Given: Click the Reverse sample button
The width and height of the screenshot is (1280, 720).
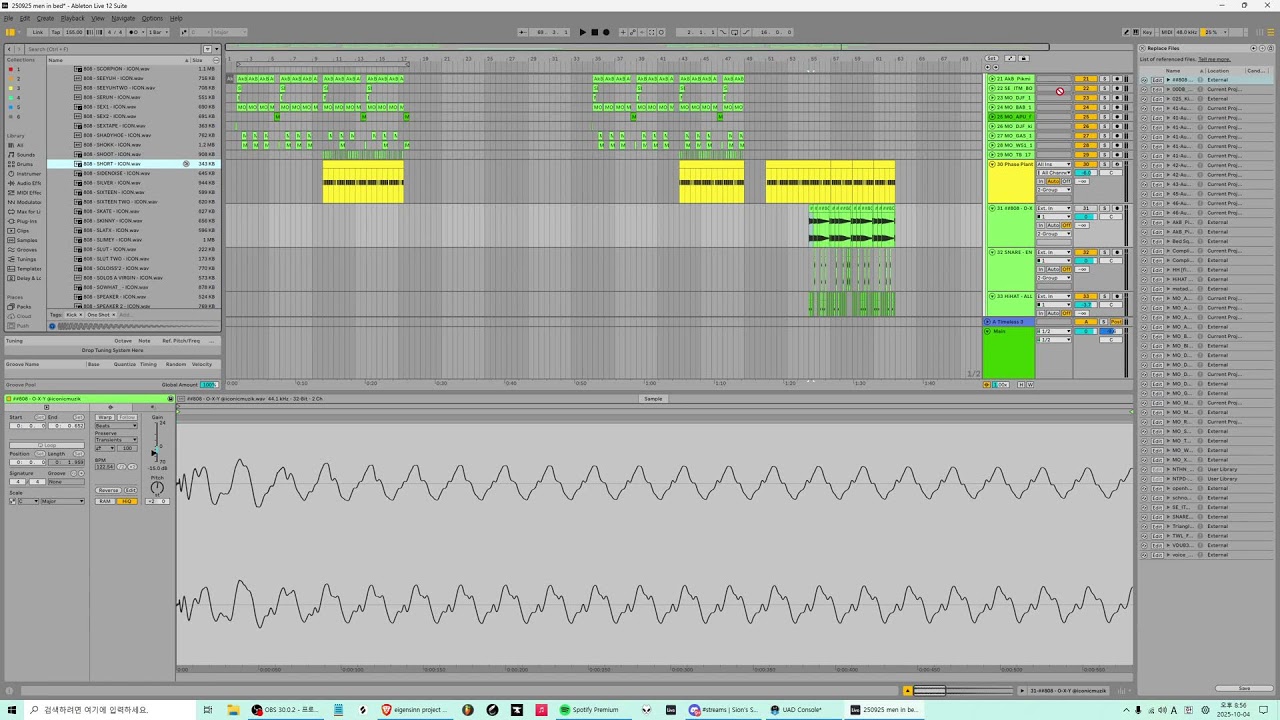Looking at the screenshot, I should click(108, 490).
